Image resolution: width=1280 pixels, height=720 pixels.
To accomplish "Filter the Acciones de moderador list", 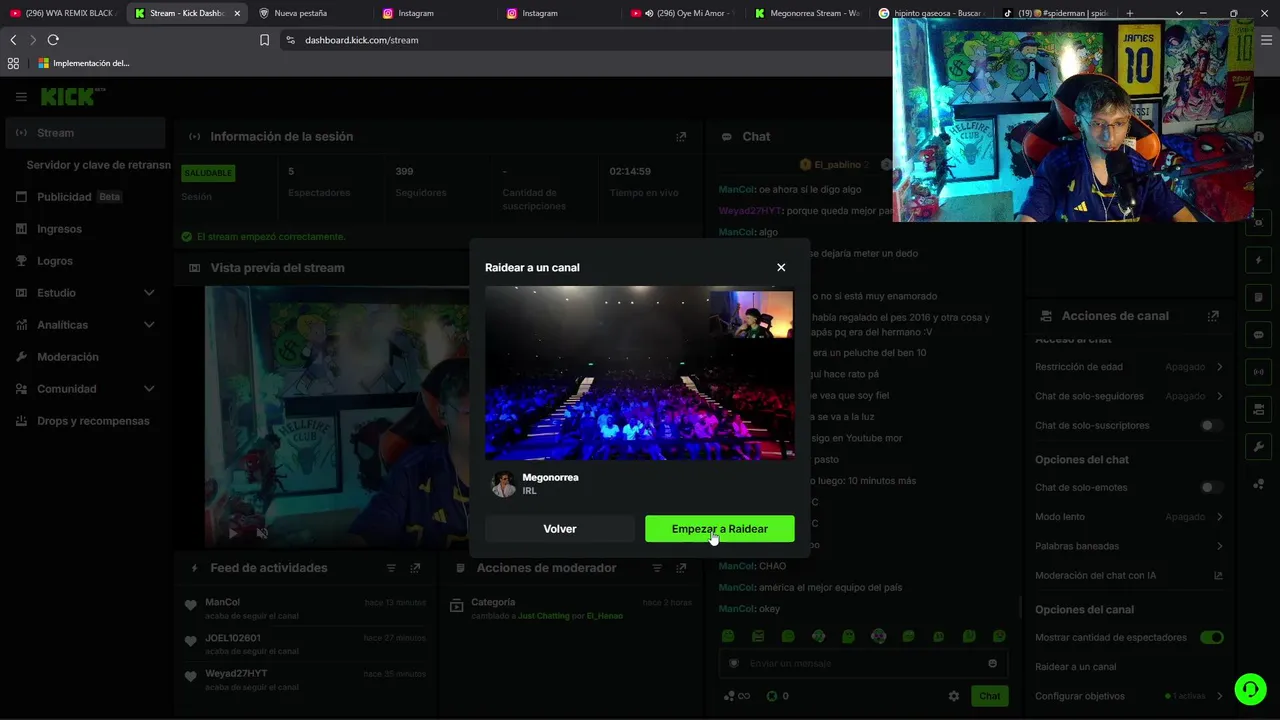I will pyautogui.click(x=657, y=568).
